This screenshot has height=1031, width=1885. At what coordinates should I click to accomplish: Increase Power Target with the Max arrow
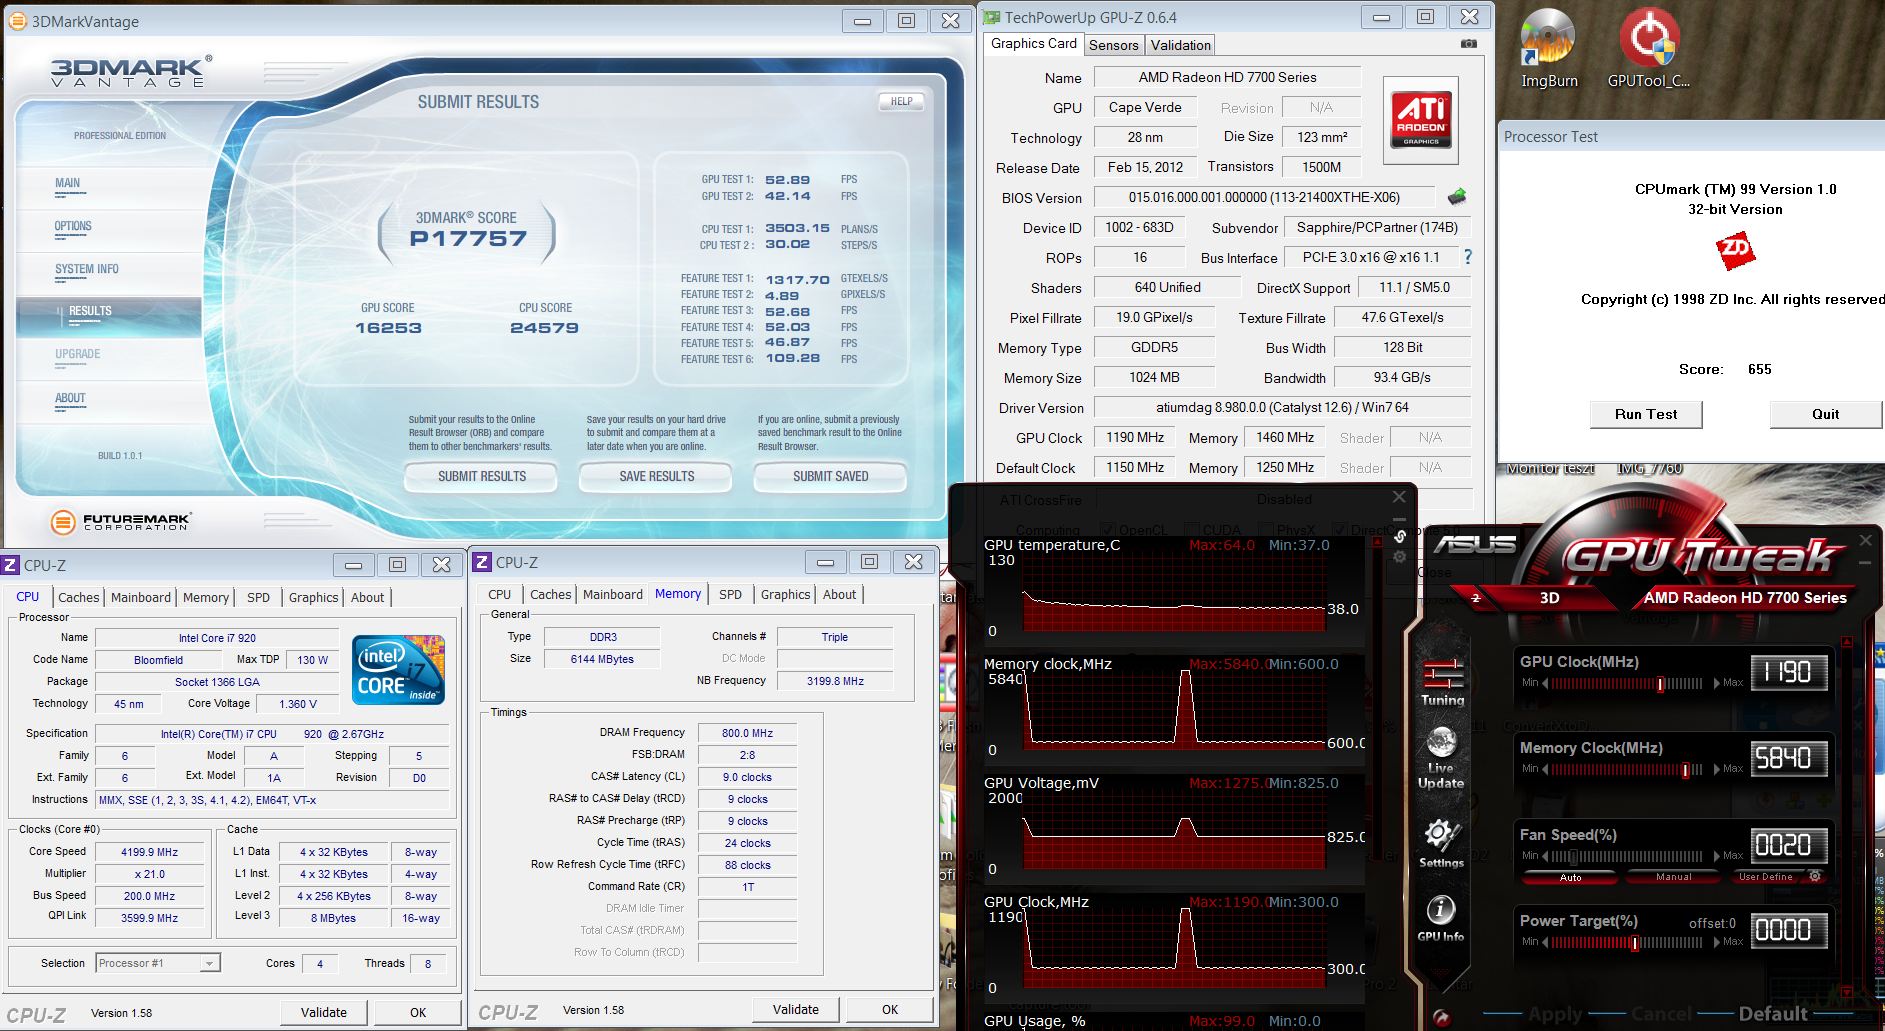click(x=1717, y=942)
